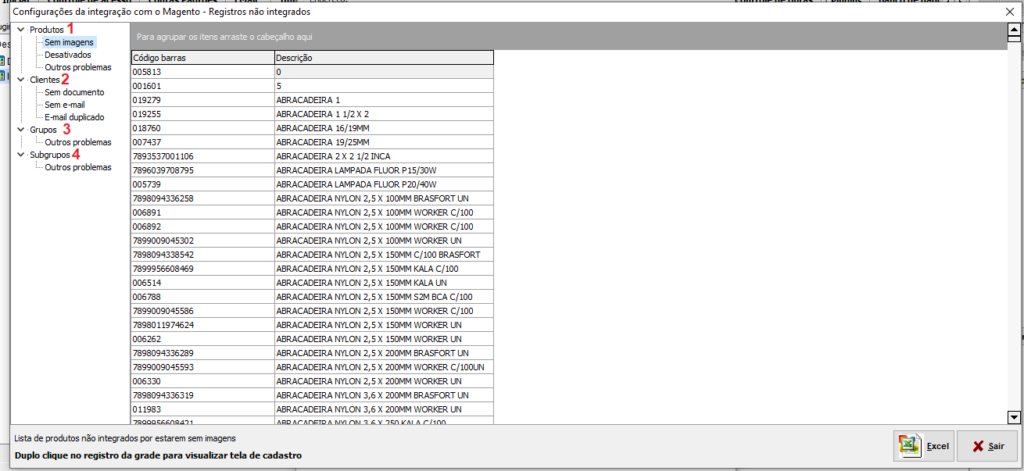1024x471 pixels.
Task: Select row ABRACADEIRA 16/19MM
Action: 312,128
